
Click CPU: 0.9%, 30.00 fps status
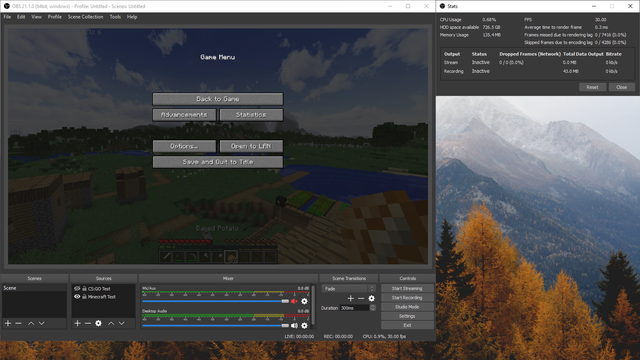[x=384, y=336]
